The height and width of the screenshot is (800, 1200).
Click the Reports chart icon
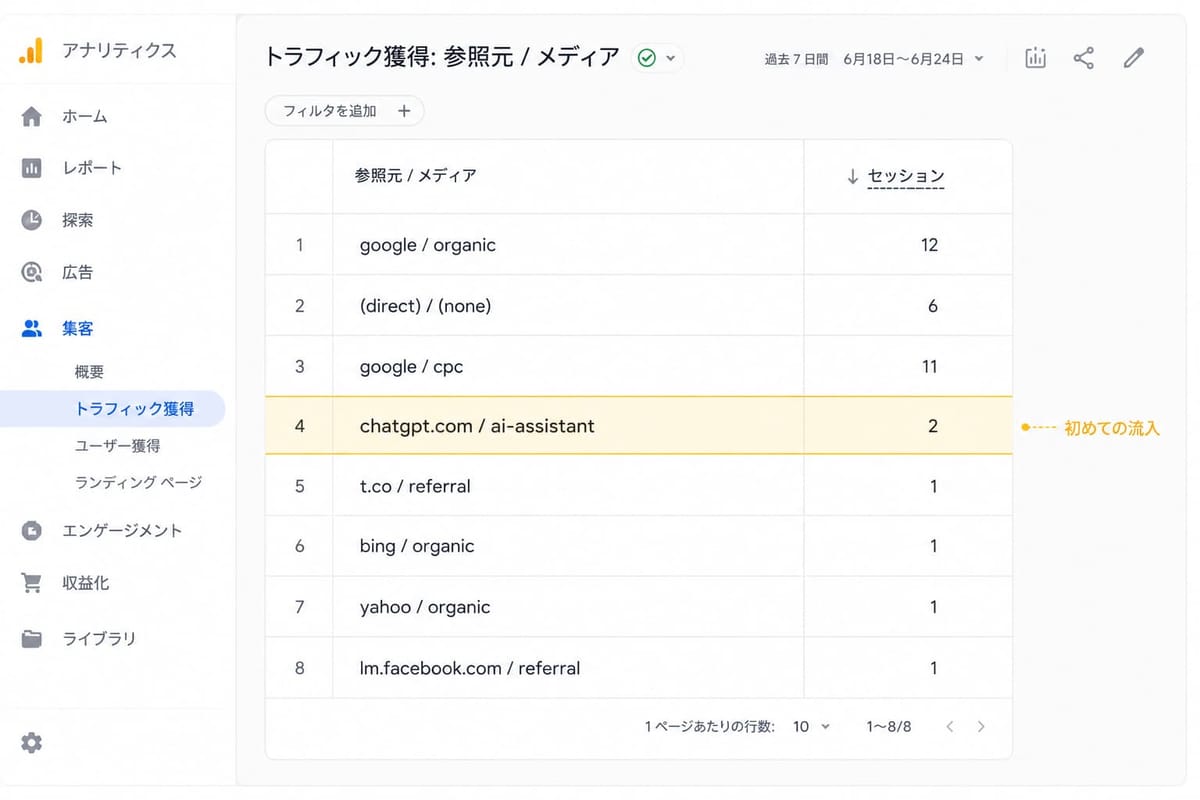coord(32,168)
